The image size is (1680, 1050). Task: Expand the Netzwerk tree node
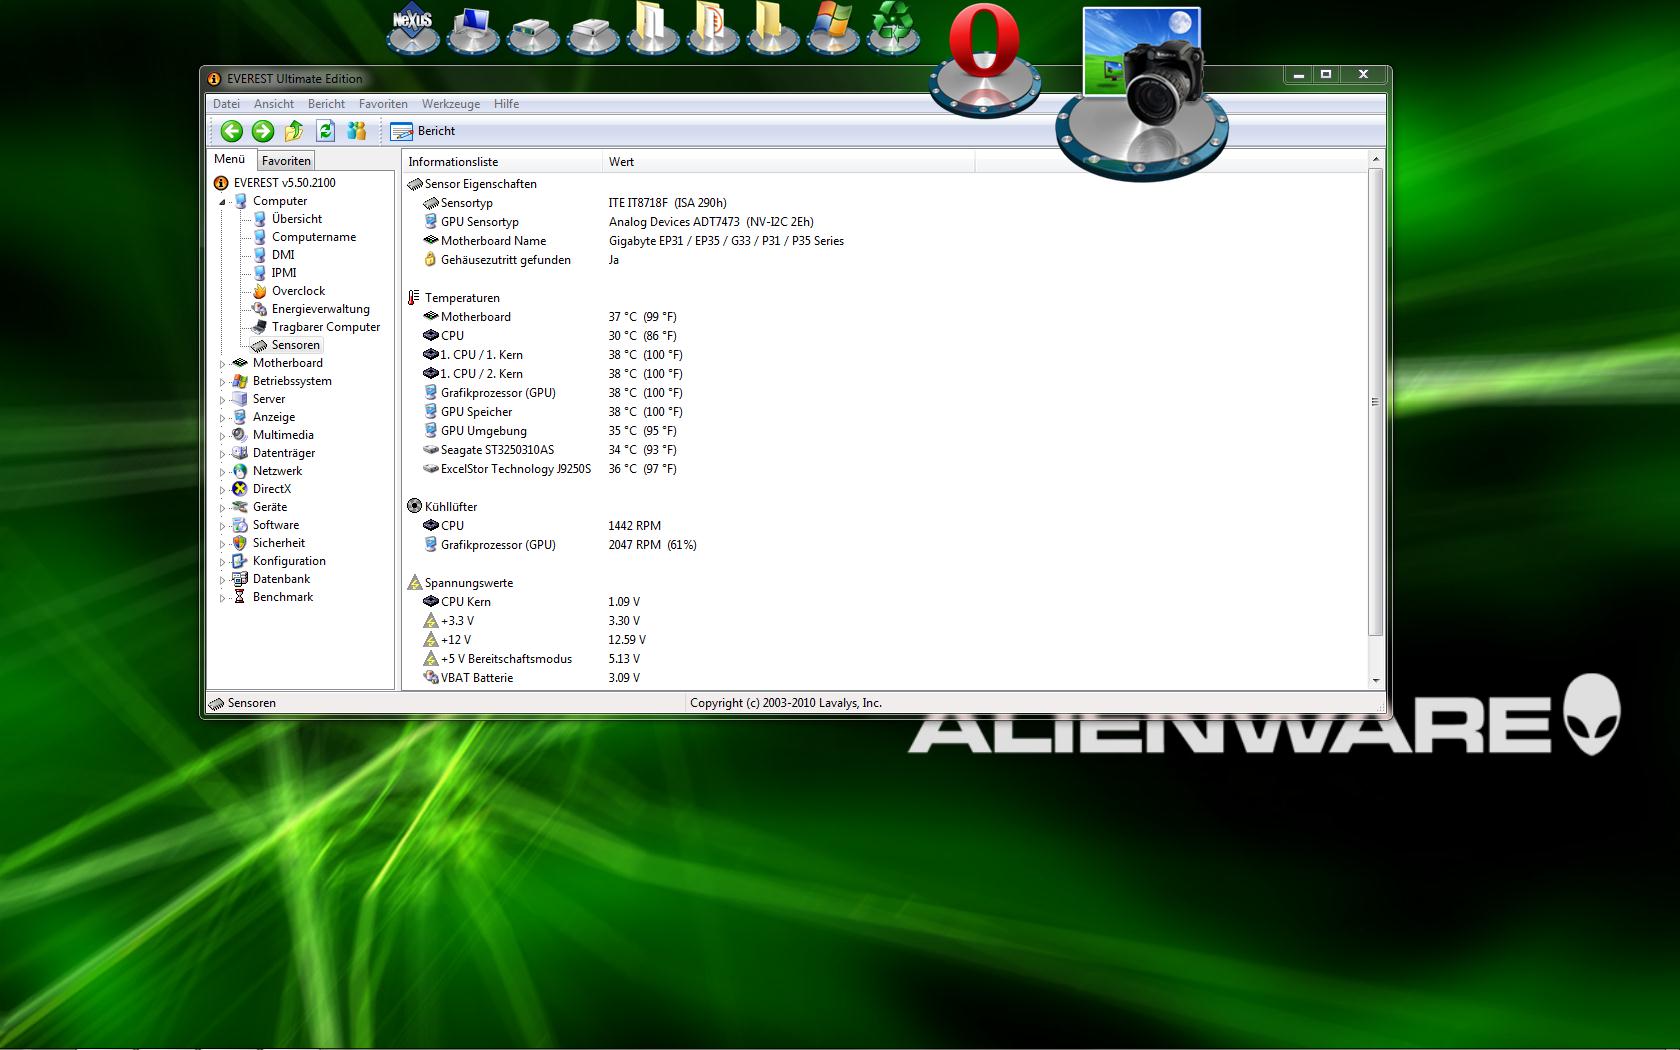click(x=222, y=472)
